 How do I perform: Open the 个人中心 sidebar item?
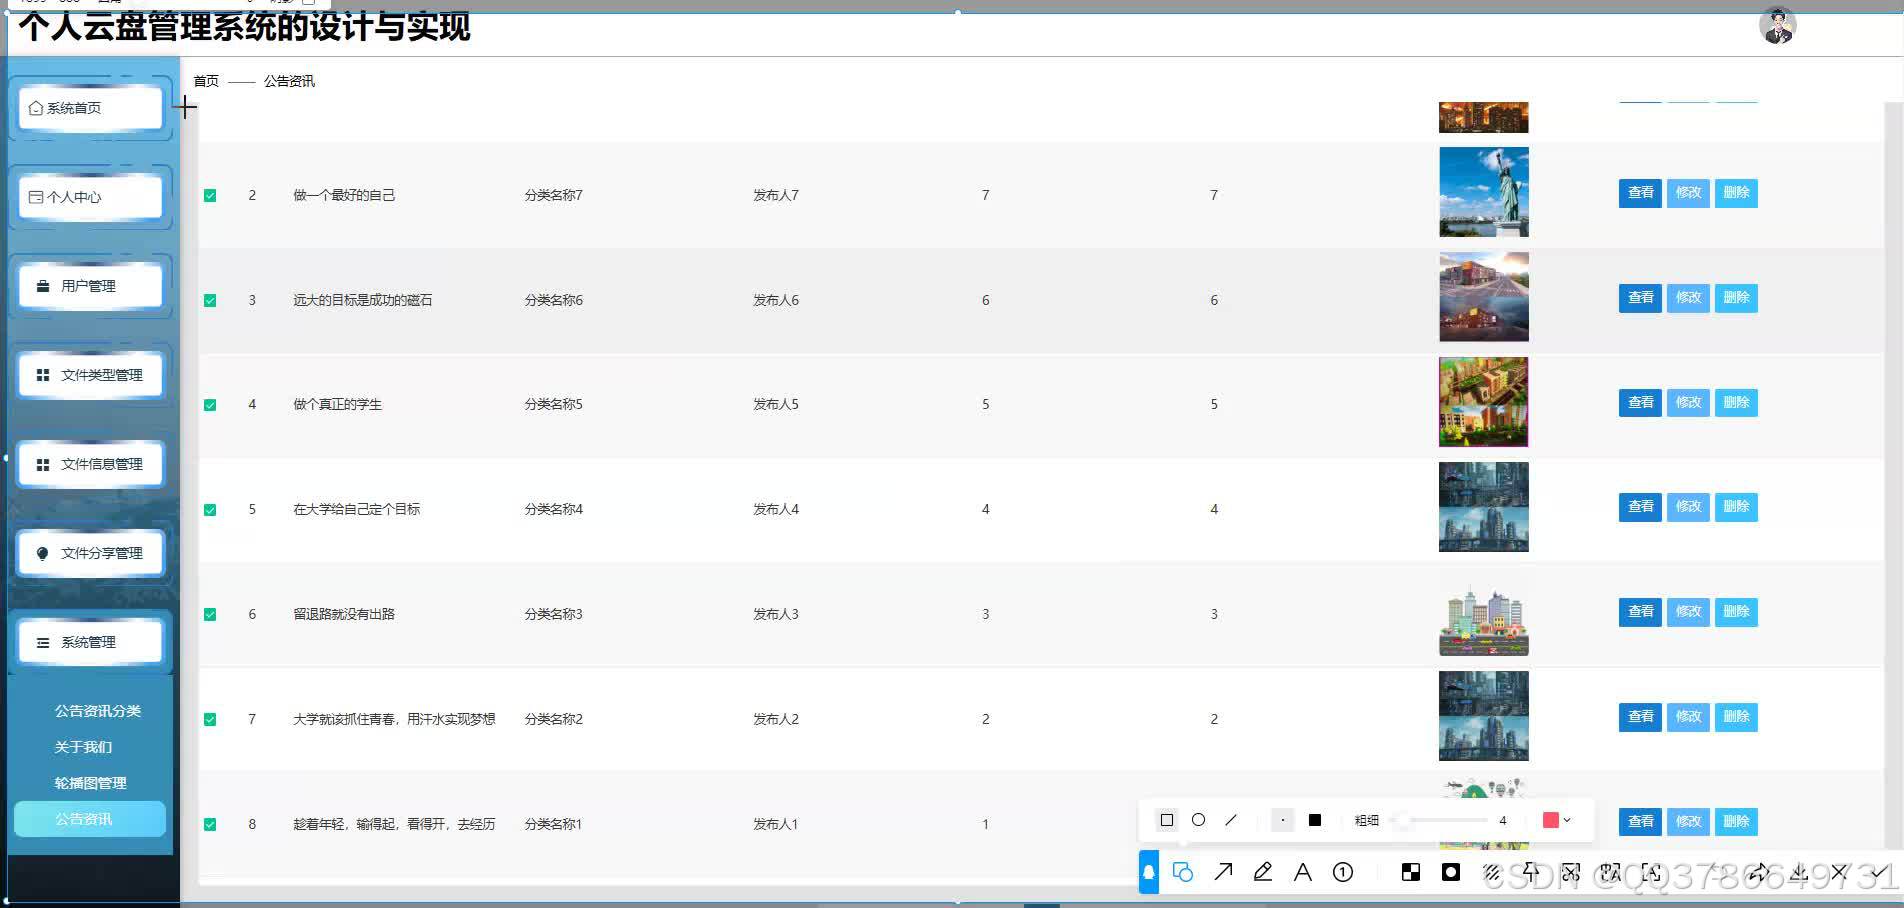(x=90, y=197)
